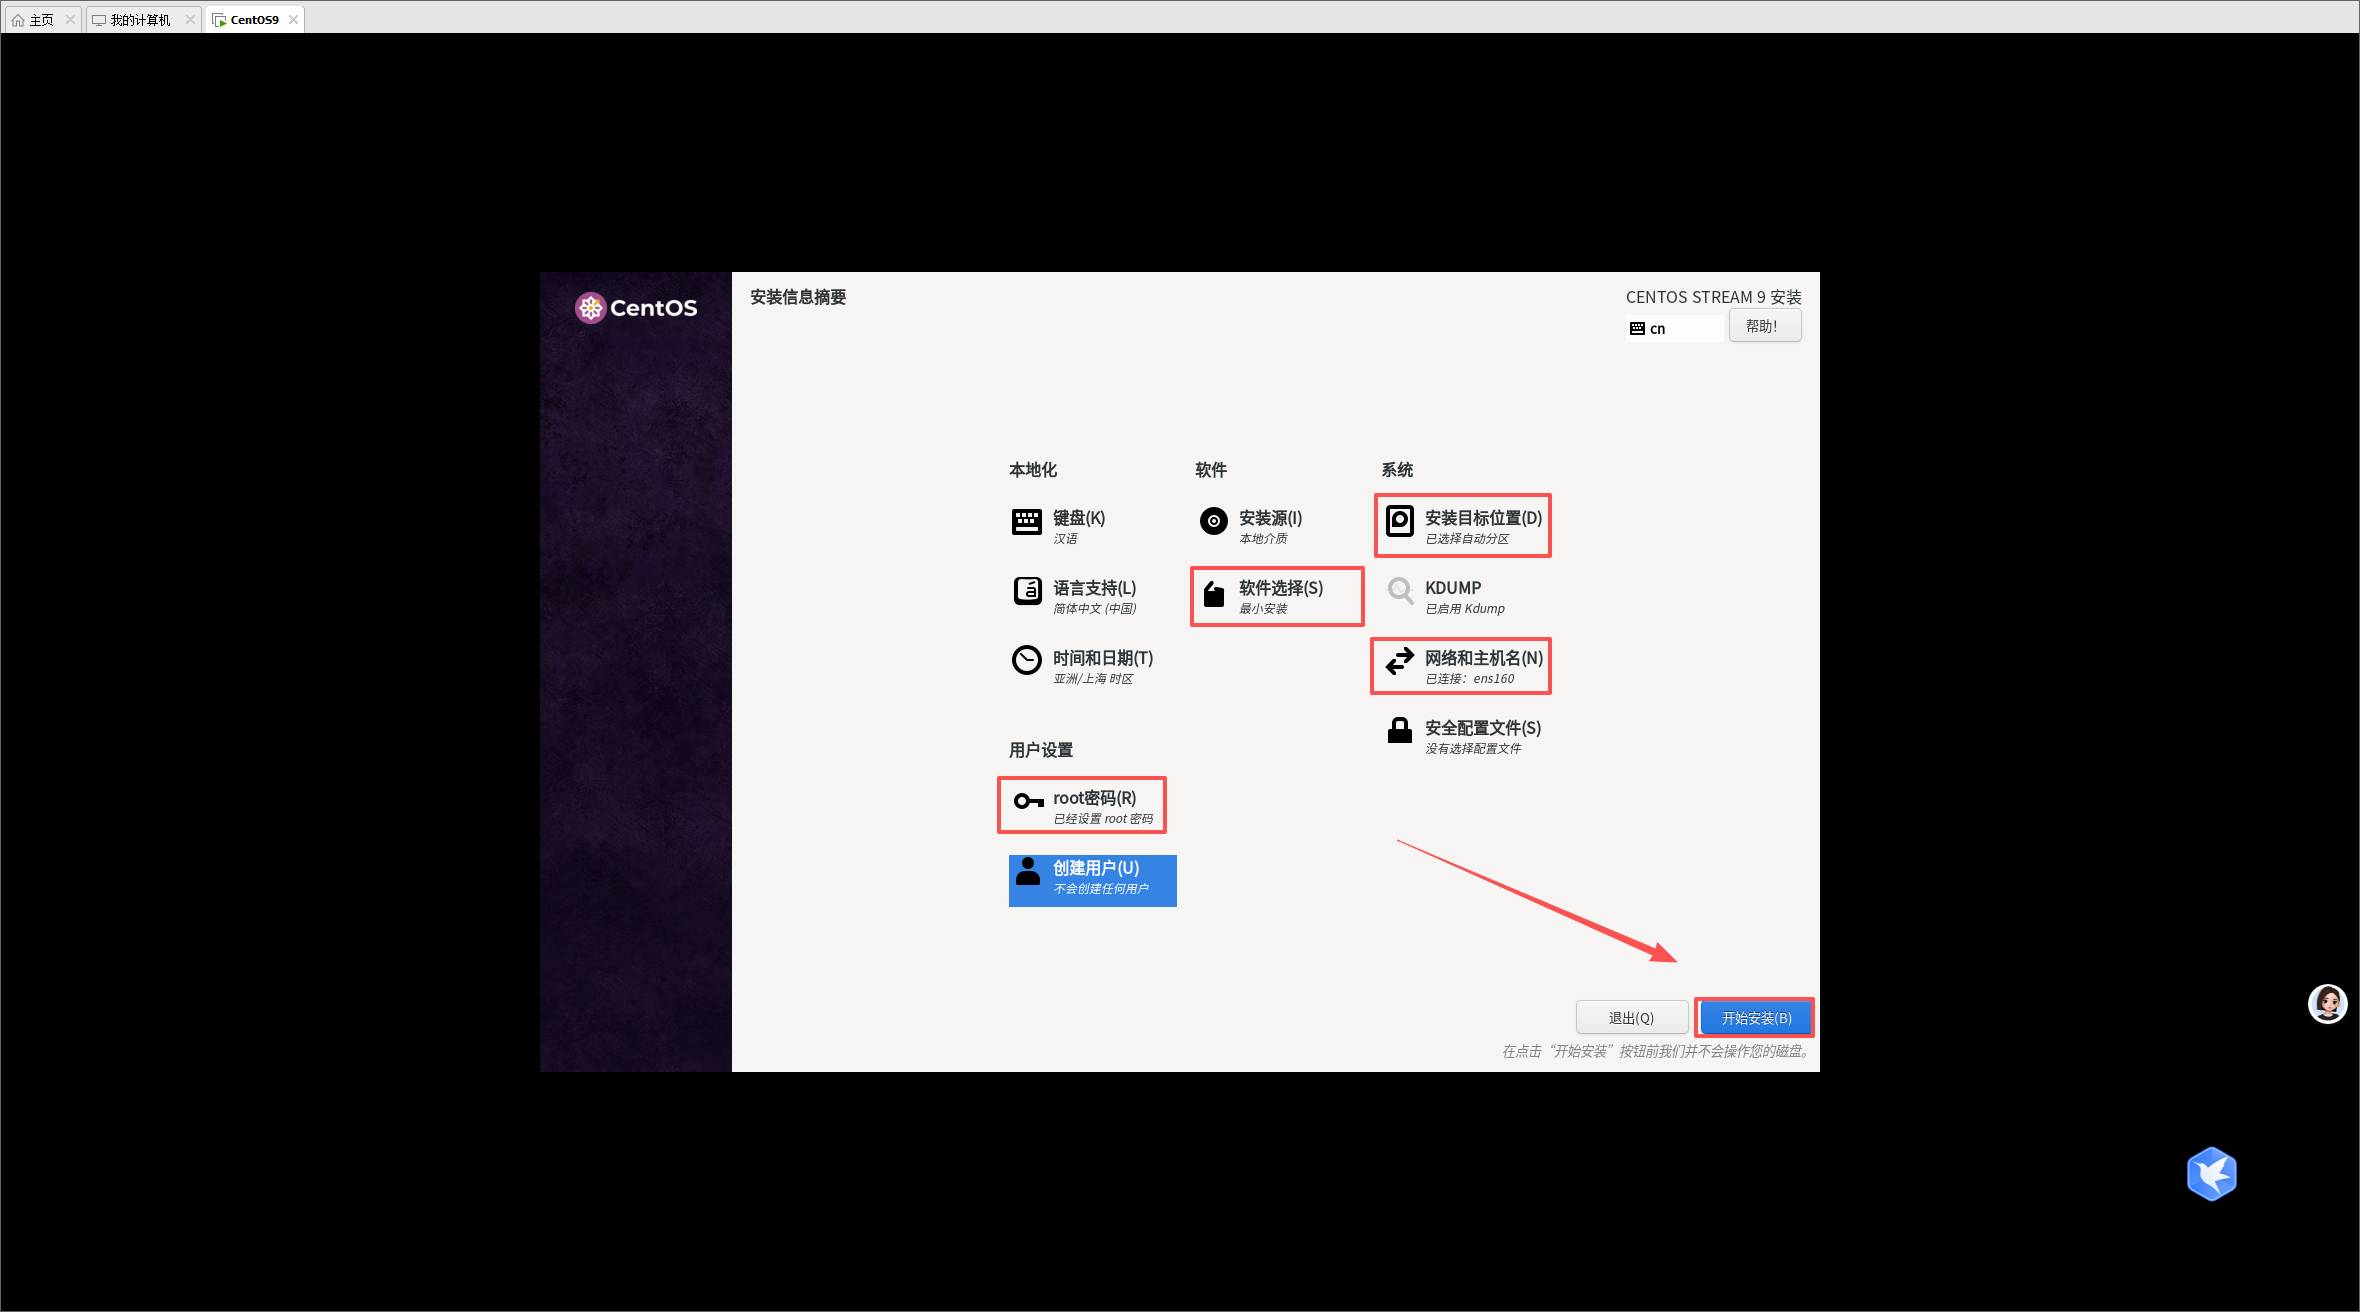Image resolution: width=2360 pixels, height=1312 pixels.
Task: Close the 主页 tab
Action: [70, 20]
